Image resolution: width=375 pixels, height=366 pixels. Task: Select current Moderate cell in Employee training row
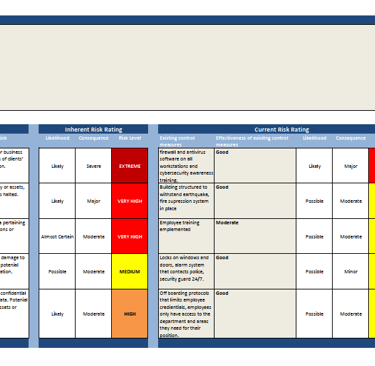tap(351, 236)
